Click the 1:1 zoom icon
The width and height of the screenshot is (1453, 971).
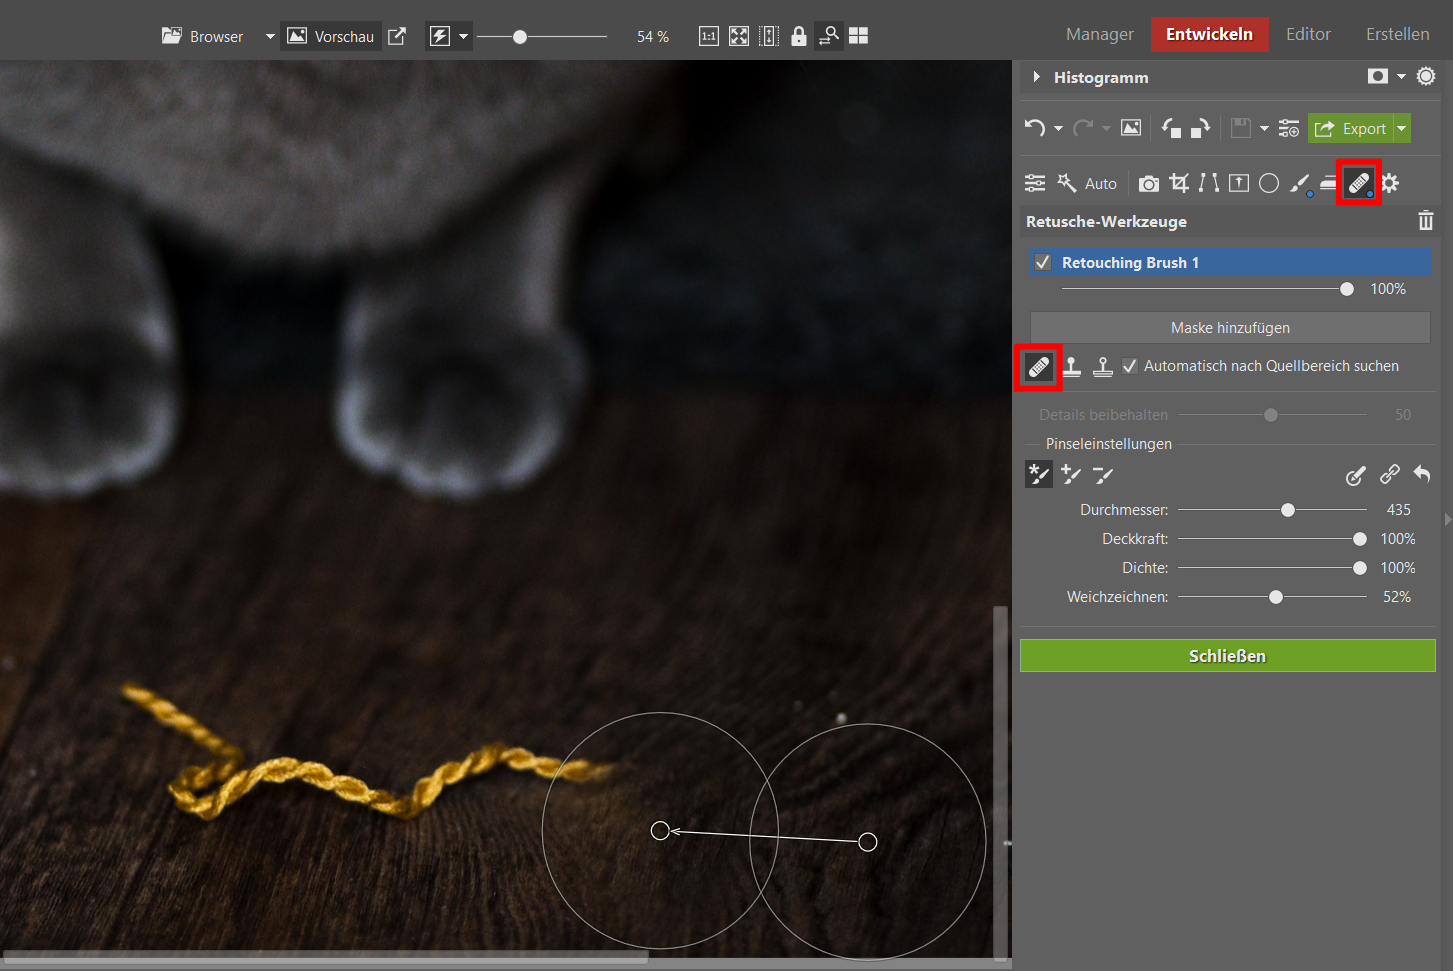click(x=708, y=37)
